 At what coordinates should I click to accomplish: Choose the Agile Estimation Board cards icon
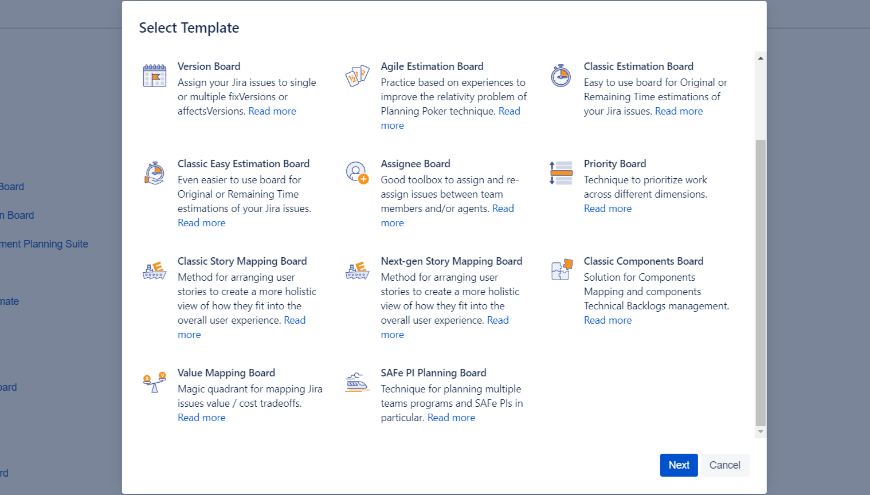[357, 75]
